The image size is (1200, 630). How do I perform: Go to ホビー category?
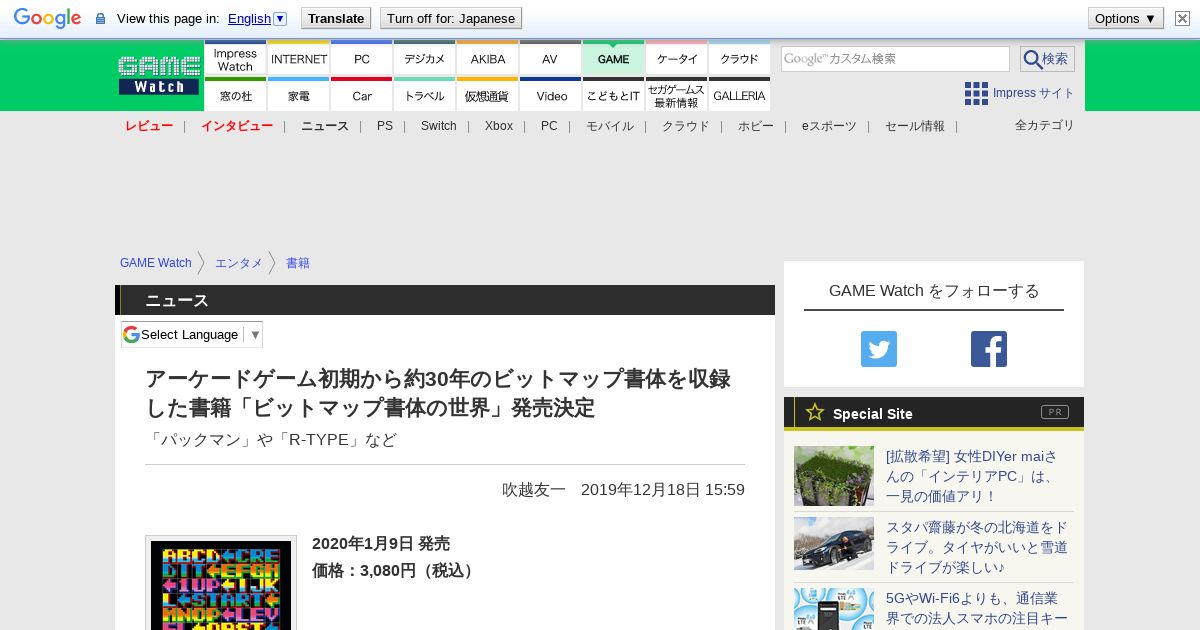(756, 126)
